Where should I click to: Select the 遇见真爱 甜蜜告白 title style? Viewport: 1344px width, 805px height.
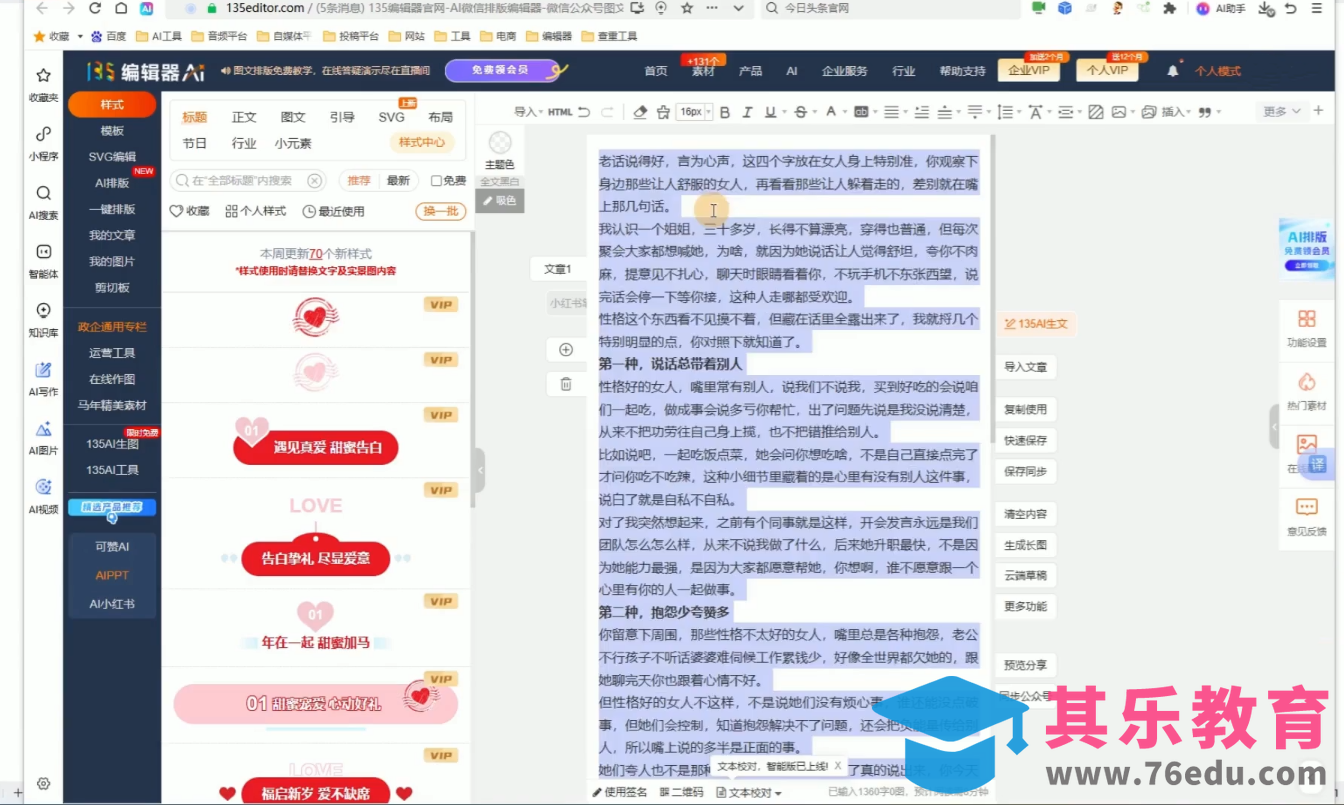pyautogui.click(x=315, y=447)
